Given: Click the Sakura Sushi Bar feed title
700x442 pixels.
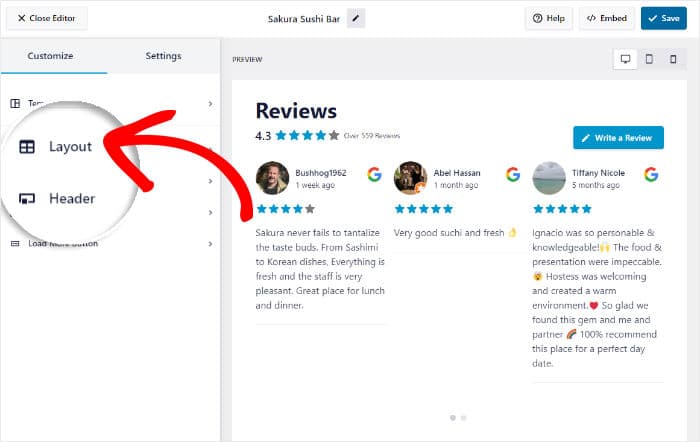Looking at the screenshot, I should 304,19.
